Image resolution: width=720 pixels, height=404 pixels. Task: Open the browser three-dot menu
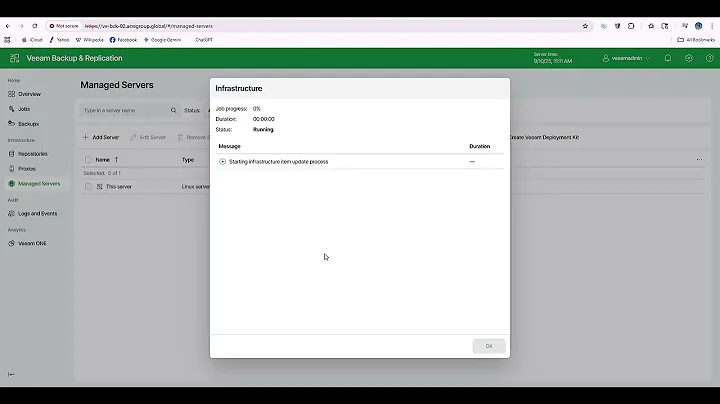click(712, 26)
